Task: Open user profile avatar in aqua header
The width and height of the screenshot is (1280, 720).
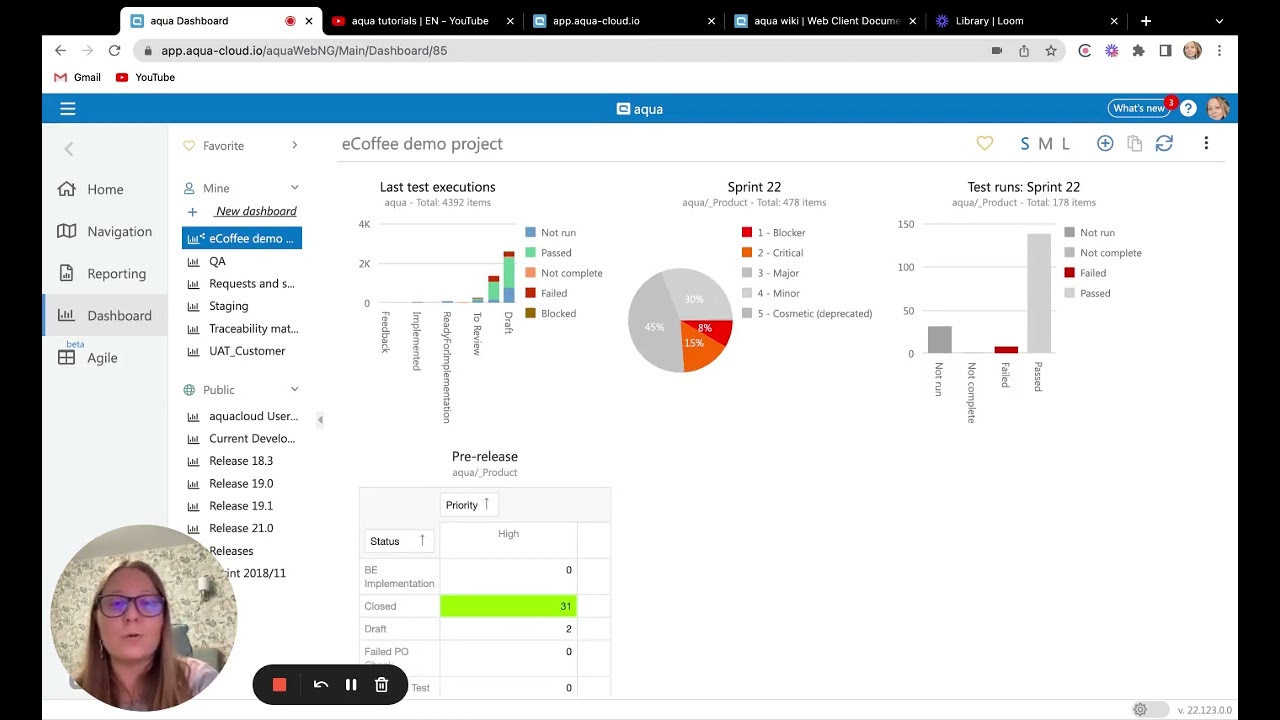Action: [1217, 109]
